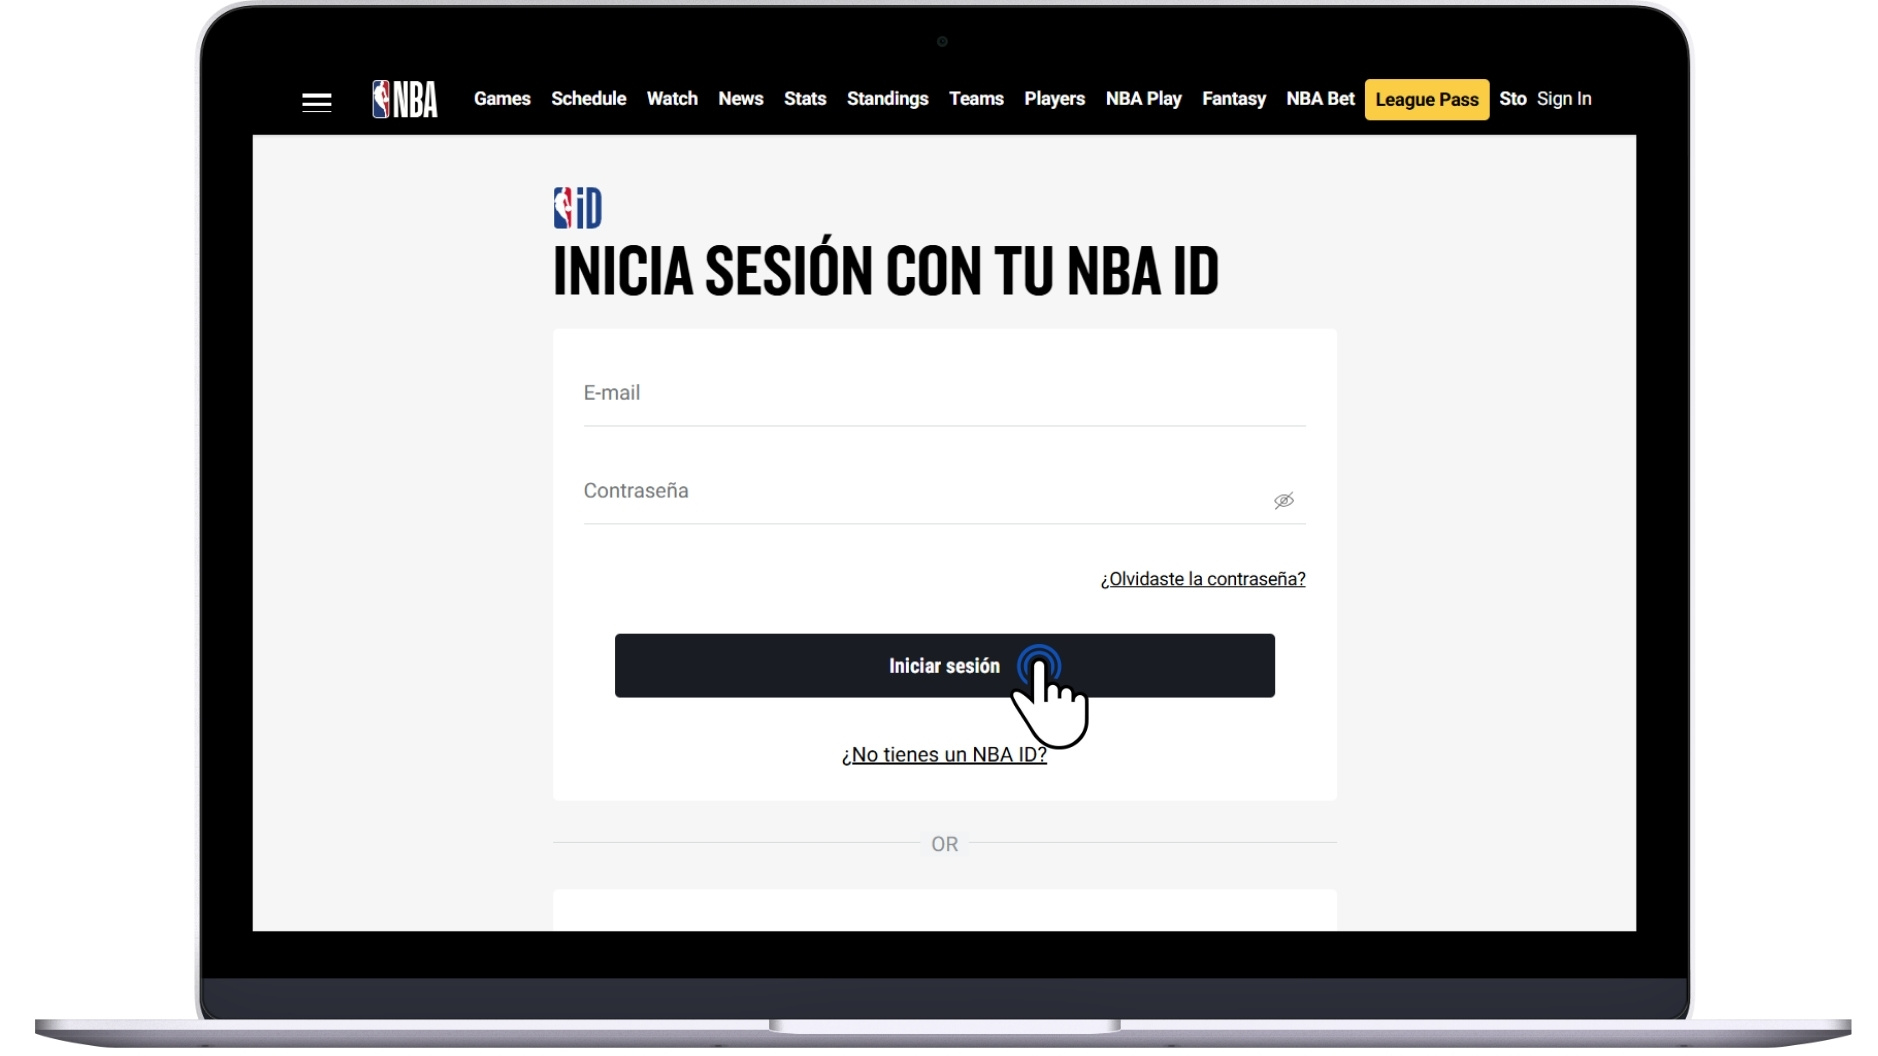Open the Sto (Store) nav item

[1512, 99]
